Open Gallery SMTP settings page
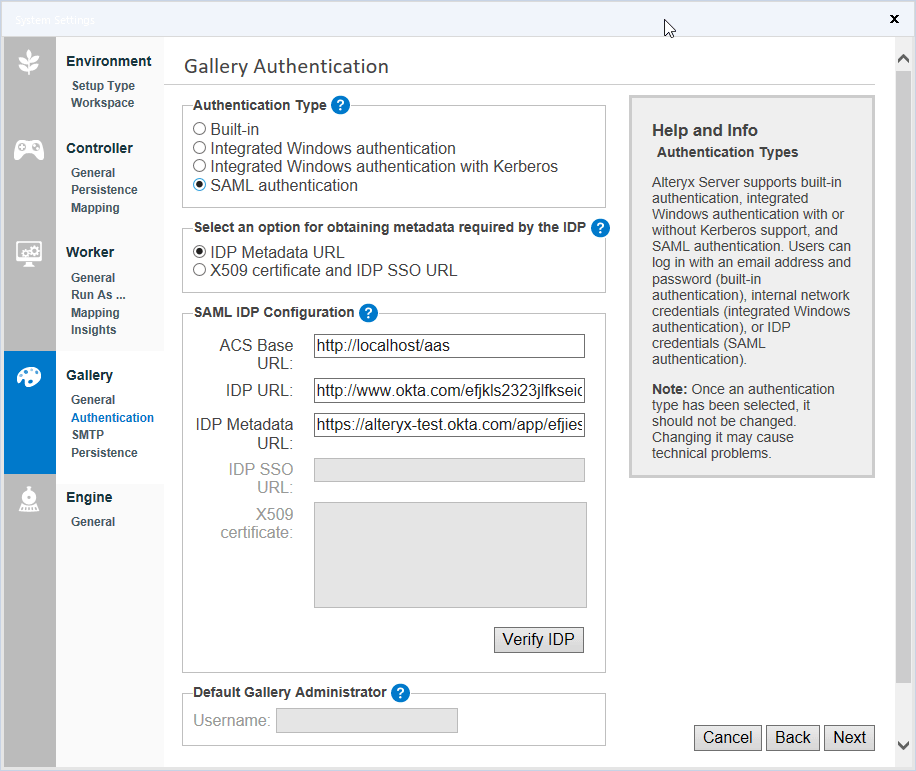The height and width of the screenshot is (771, 916). [x=87, y=435]
